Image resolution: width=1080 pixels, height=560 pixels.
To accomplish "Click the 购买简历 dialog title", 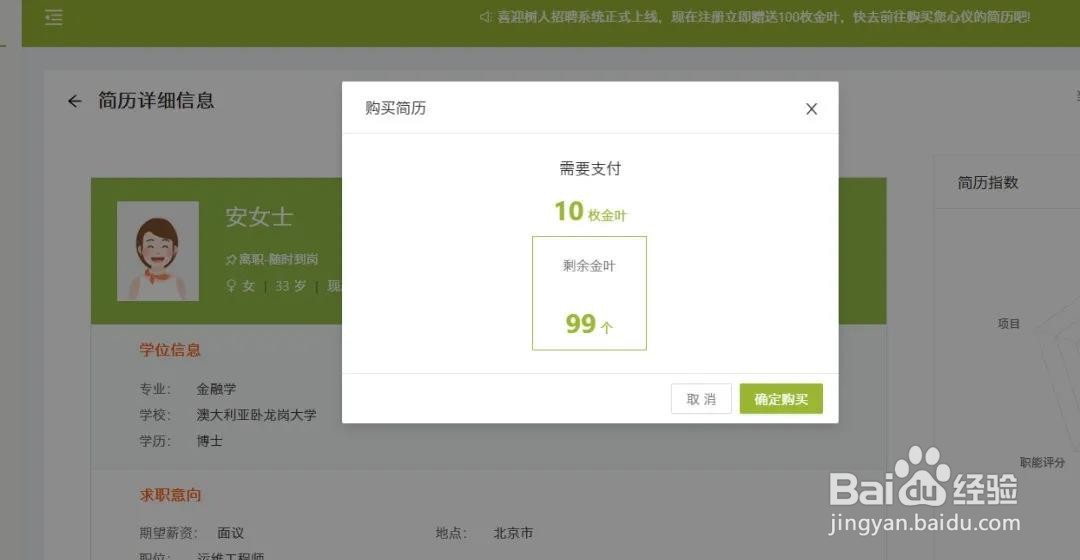I will (x=395, y=108).
